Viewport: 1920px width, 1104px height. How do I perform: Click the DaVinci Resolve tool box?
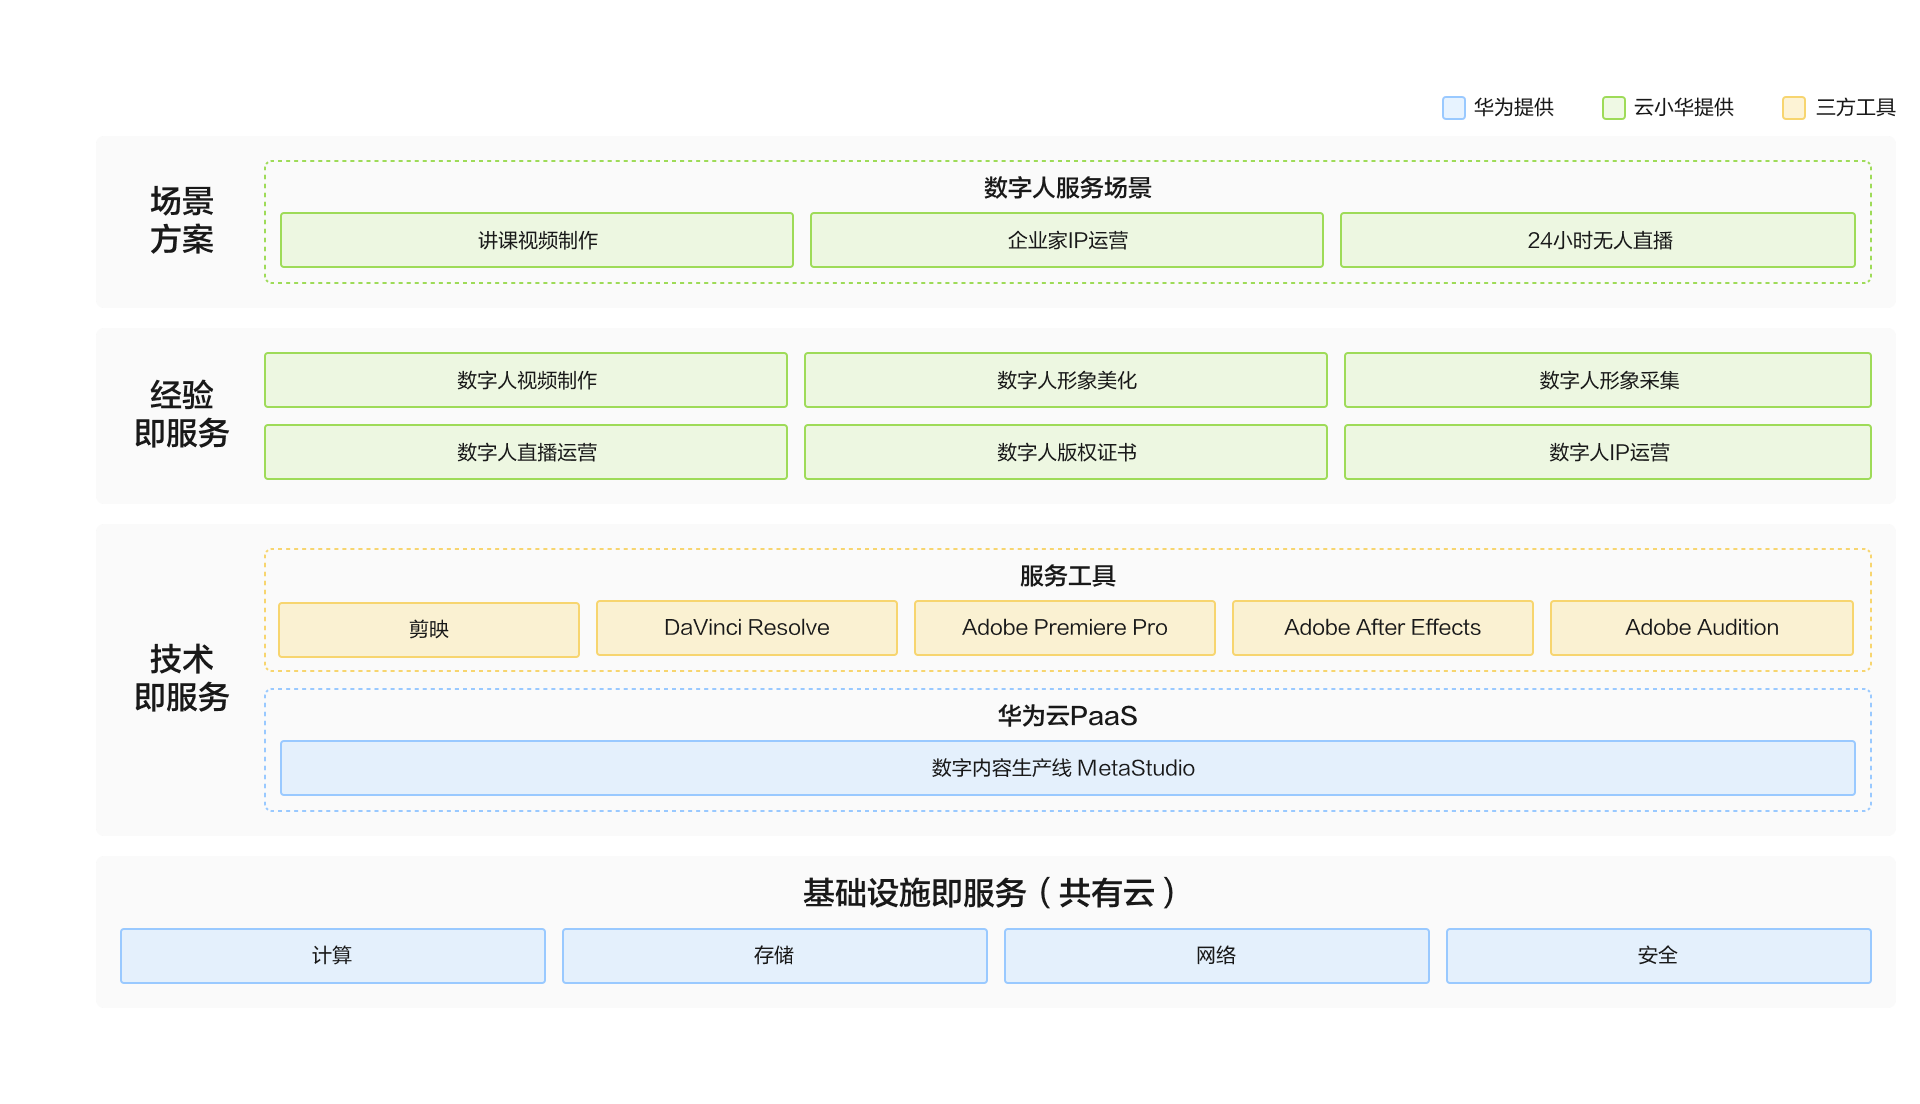[747, 628]
